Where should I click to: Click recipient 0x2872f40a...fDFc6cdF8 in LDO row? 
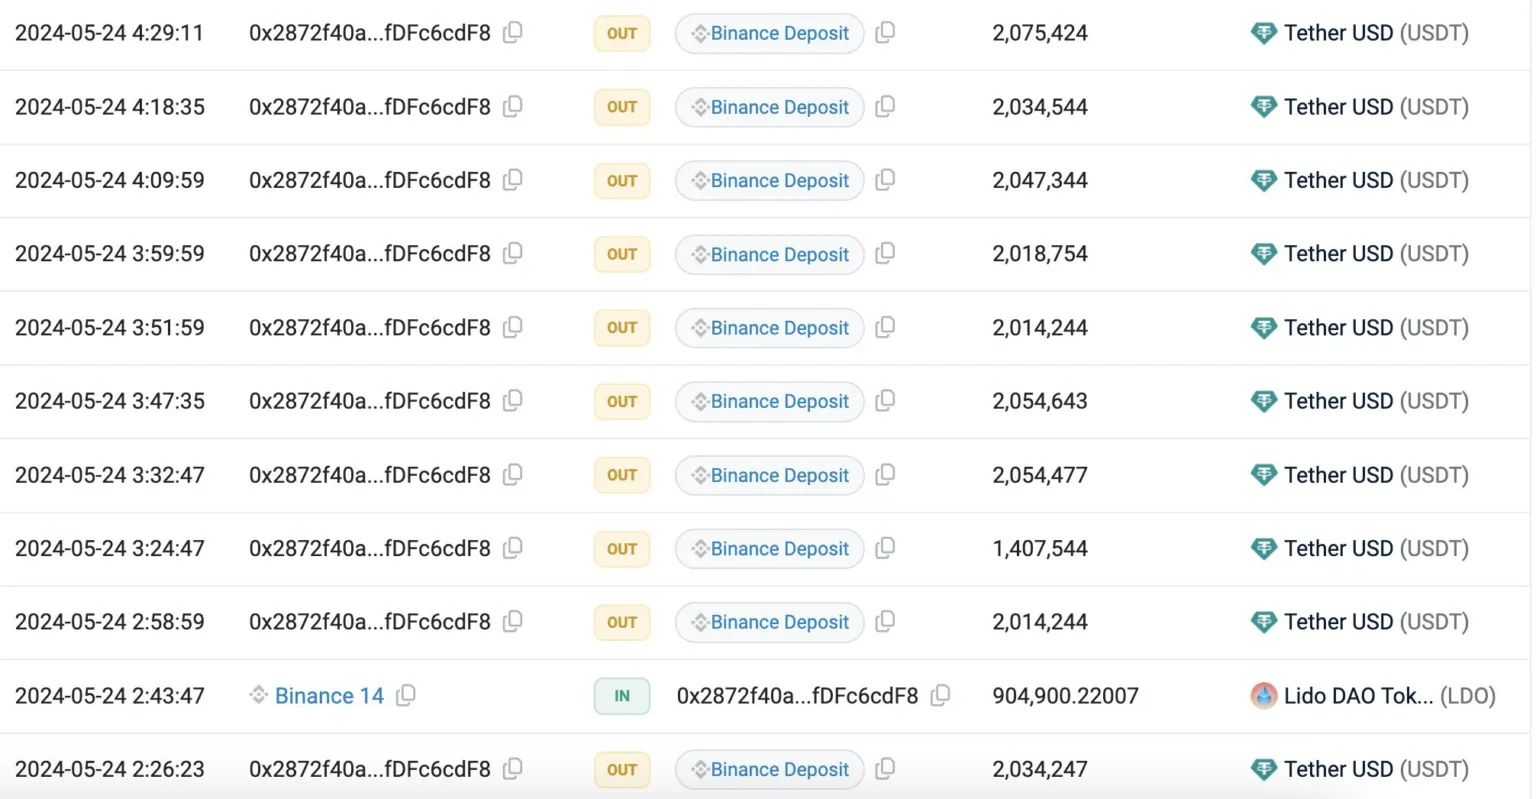pyautogui.click(x=797, y=696)
